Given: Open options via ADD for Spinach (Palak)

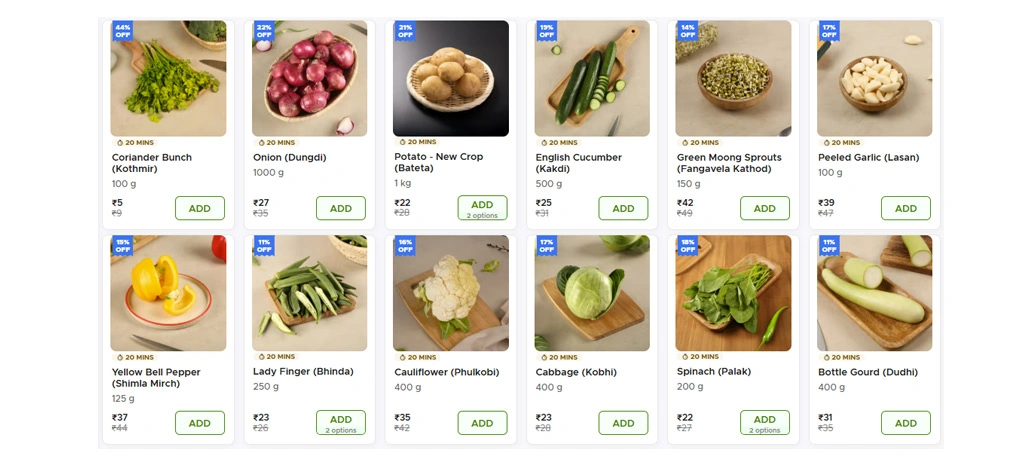Looking at the screenshot, I should [x=764, y=423].
